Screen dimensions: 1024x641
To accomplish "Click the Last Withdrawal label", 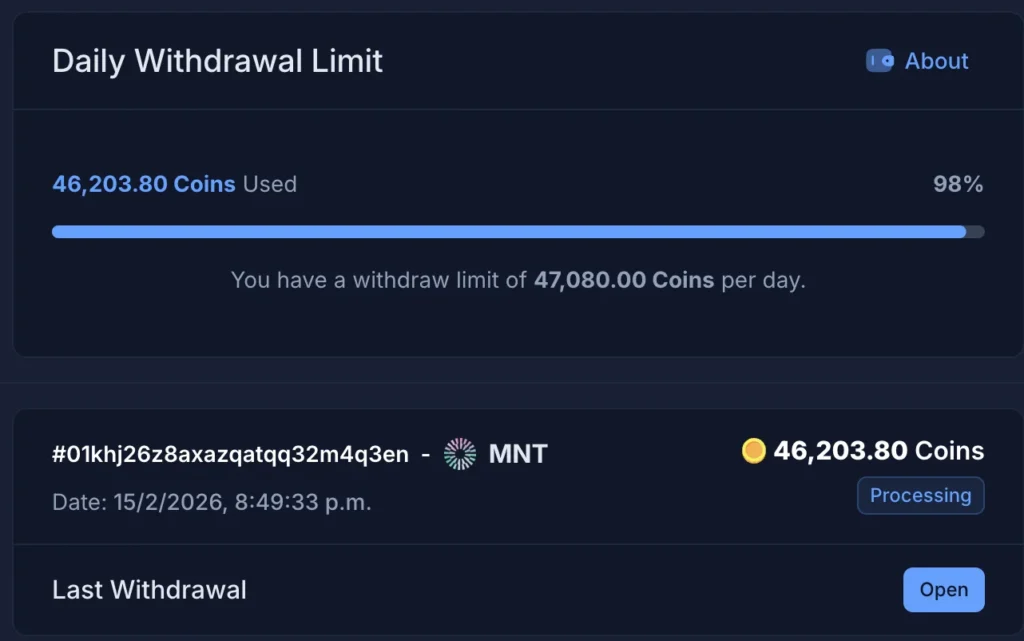I will click(x=149, y=590).
